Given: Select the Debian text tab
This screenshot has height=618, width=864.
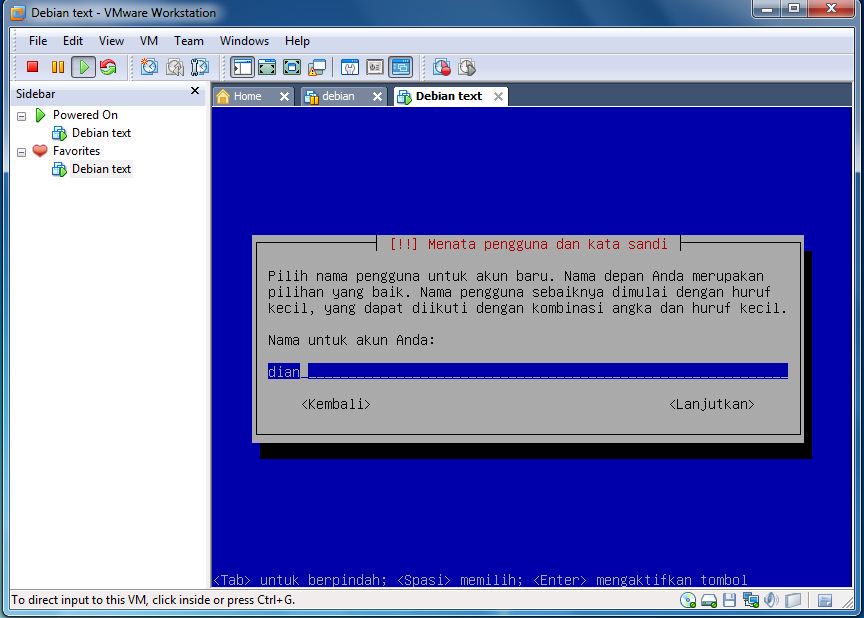Looking at the screenshot, I should tap(449, 96).
